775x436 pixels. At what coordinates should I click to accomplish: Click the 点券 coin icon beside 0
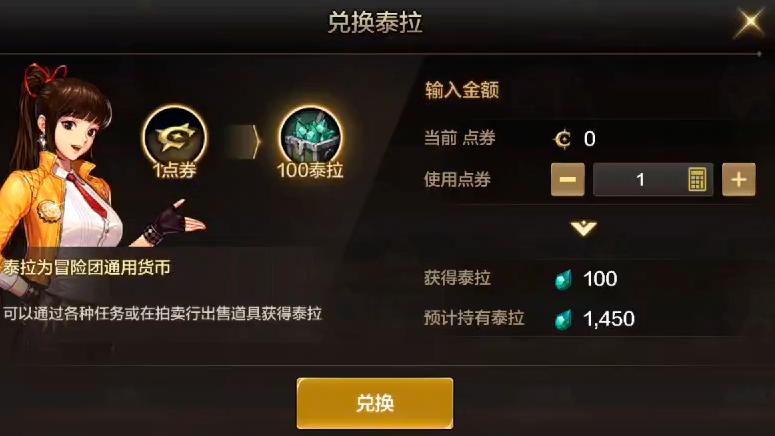(562, 139)
